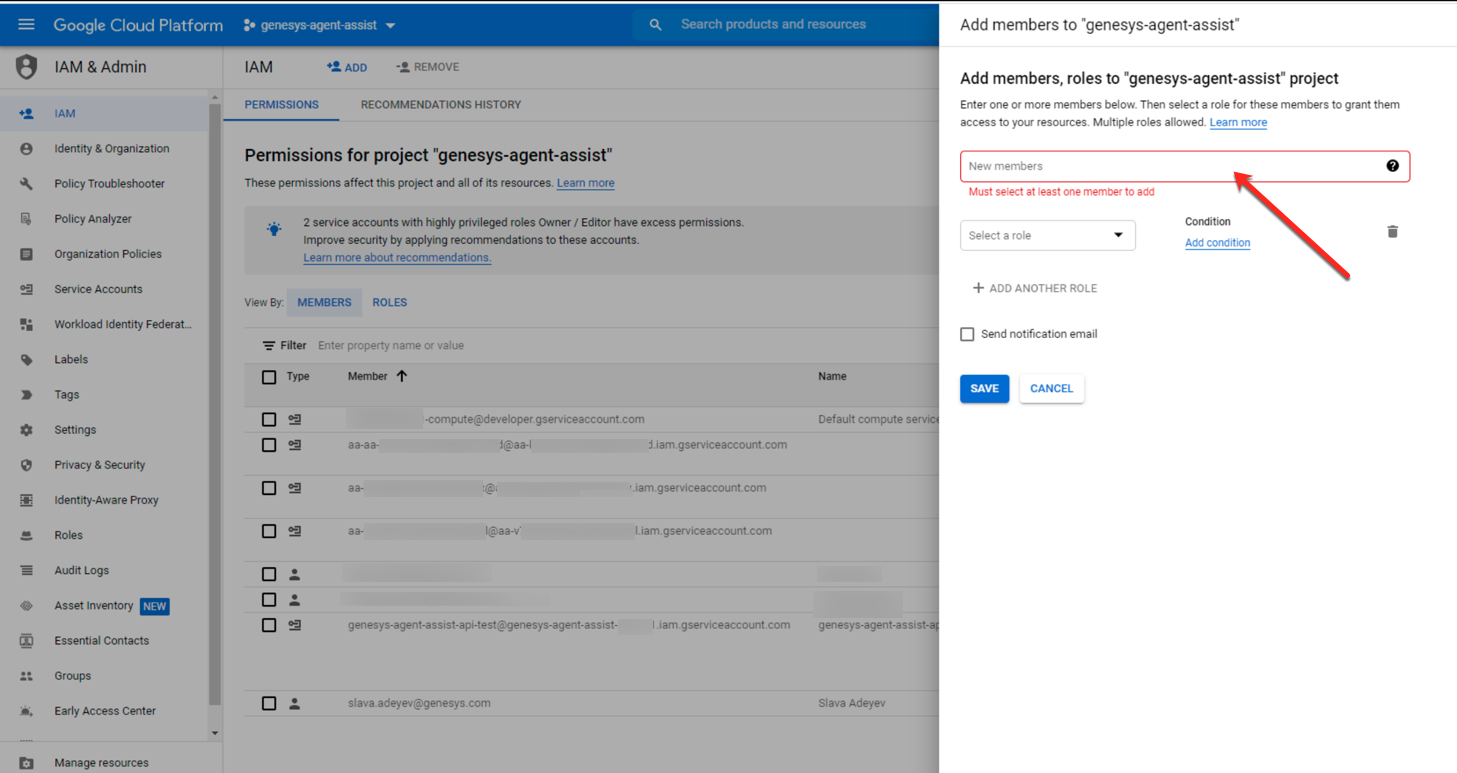This screenshot has height=773, width=1457.
Task: Click ADD ANOTHER ROLE
Action: pyautogui.click(x=1035, y=288)
